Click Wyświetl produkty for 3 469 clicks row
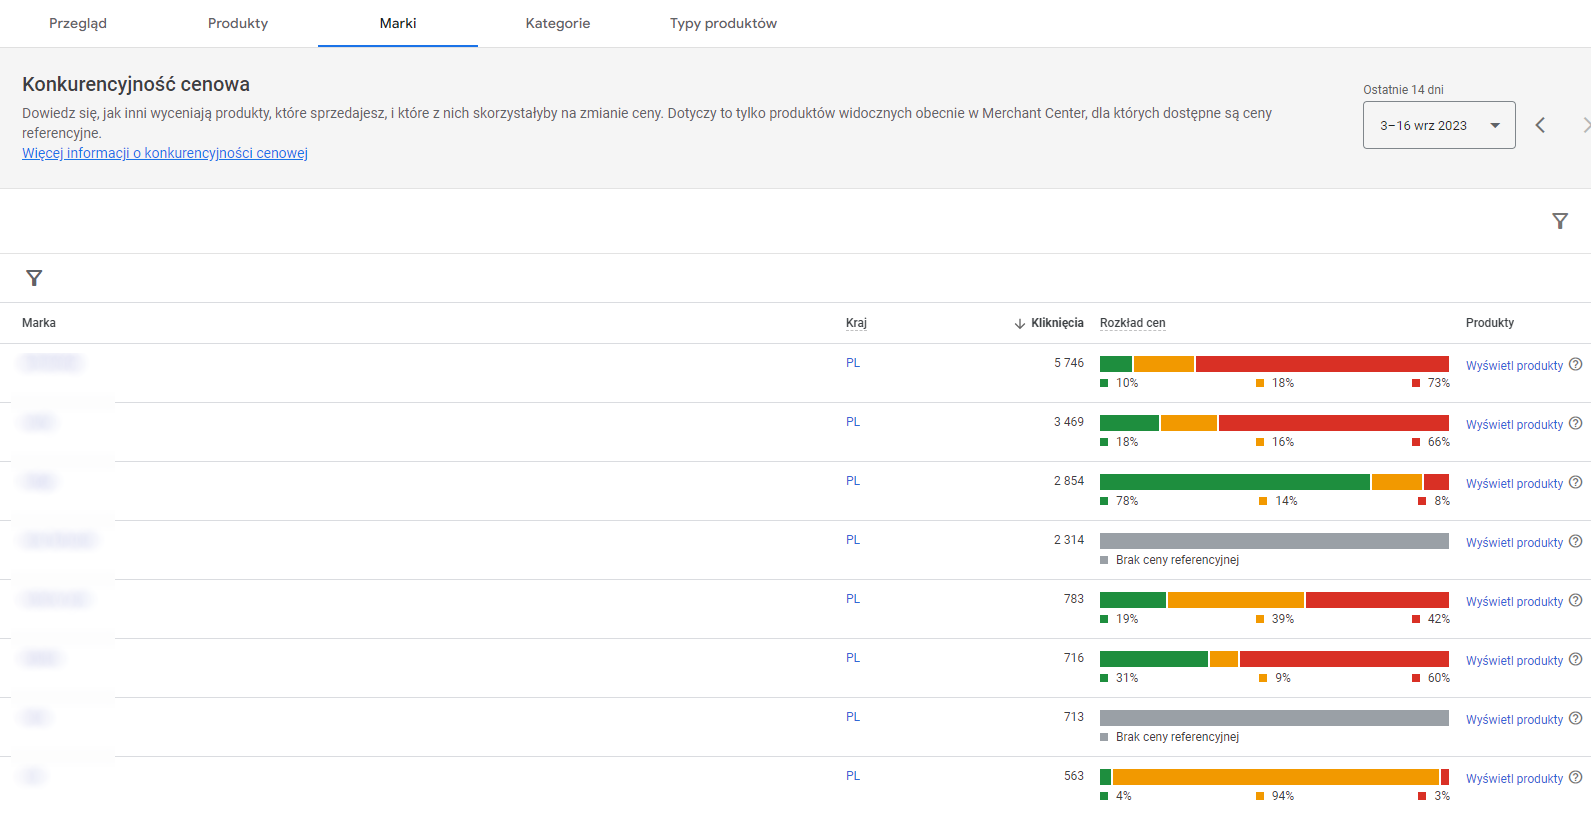Screen dimensions: 1591x814 (x=1514, y=425)
